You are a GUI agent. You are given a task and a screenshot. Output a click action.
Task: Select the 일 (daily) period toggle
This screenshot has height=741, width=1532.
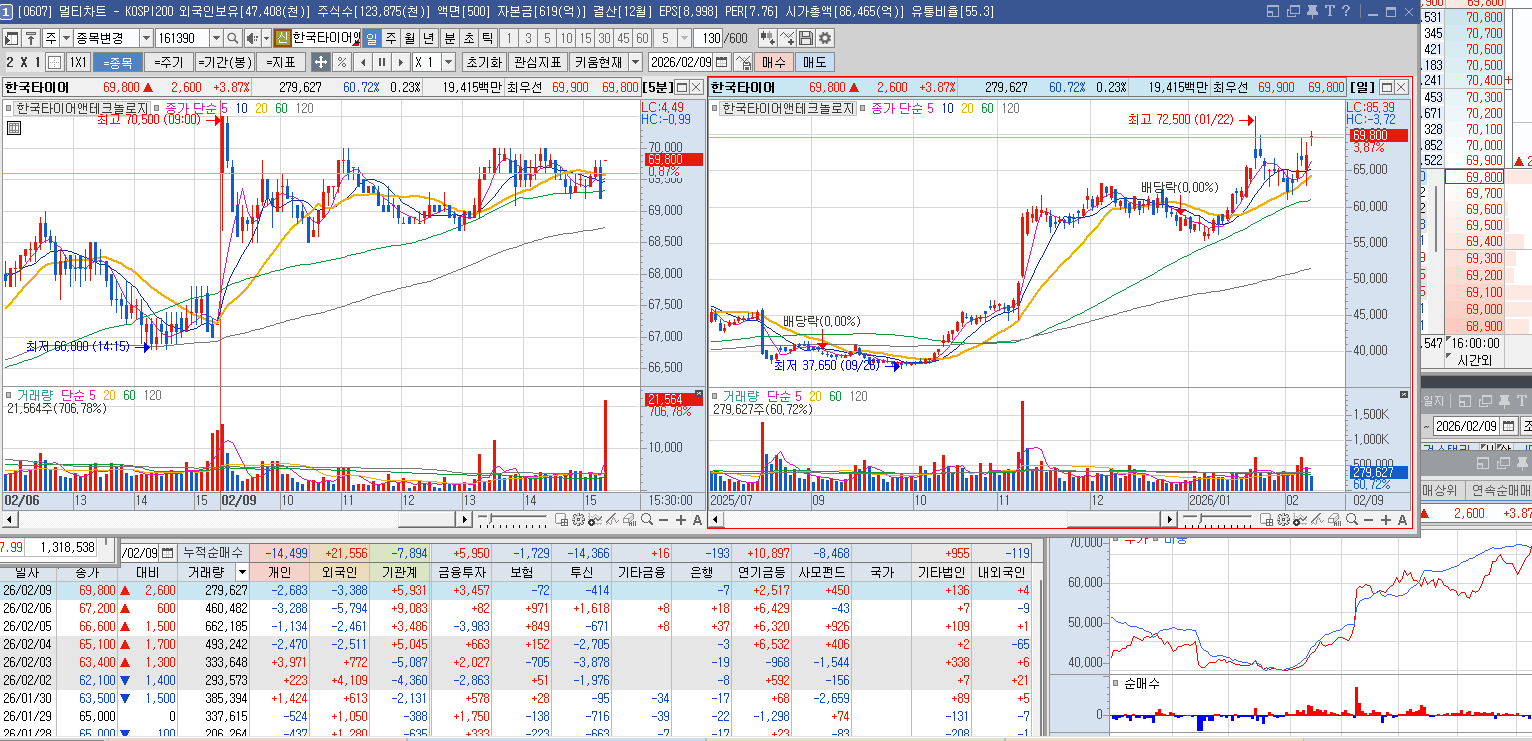(371, 38)
